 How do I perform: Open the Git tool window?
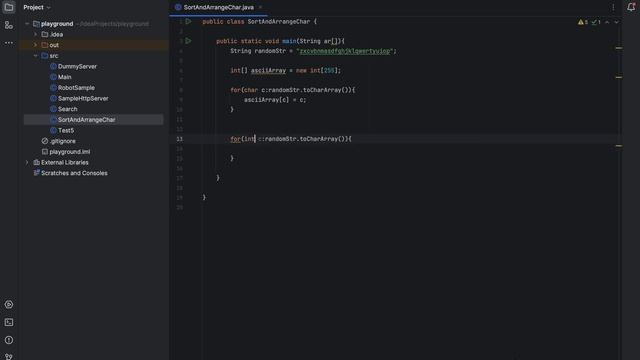(9, 356)
